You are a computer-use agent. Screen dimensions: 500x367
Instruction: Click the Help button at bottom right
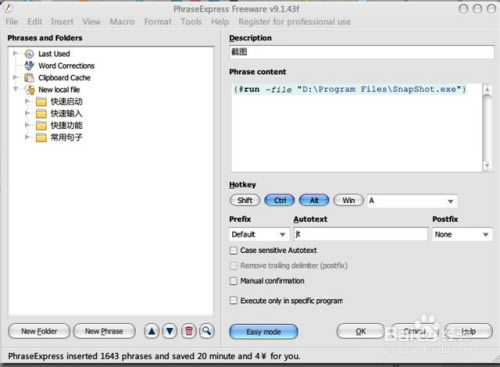tap(468, 331)
